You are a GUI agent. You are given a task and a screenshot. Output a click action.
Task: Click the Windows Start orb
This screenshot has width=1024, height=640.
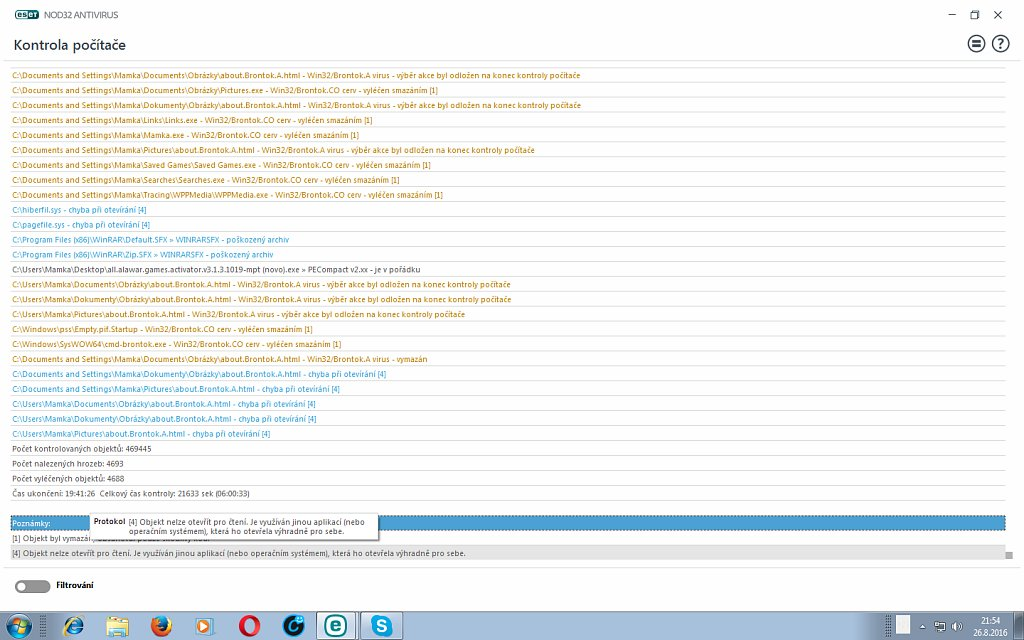click(19, 626)
